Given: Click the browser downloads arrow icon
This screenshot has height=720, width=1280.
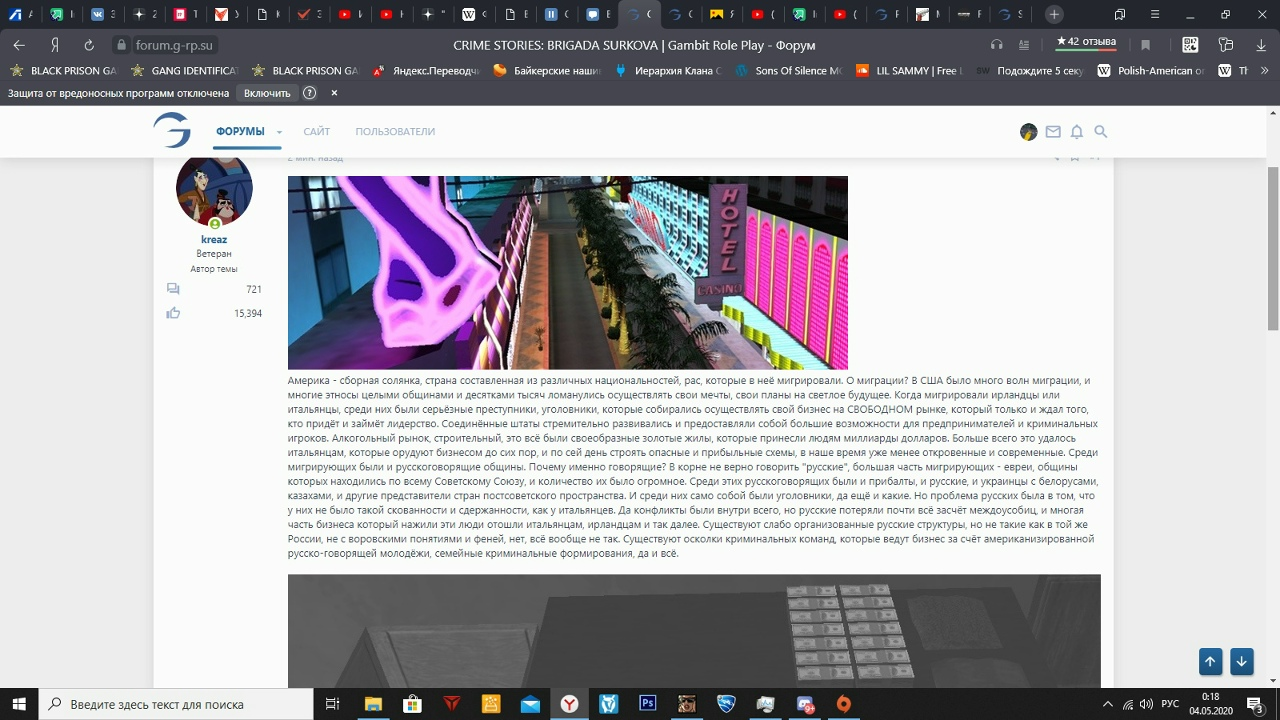Looking at the screenshot, I should pos(1261,45).
